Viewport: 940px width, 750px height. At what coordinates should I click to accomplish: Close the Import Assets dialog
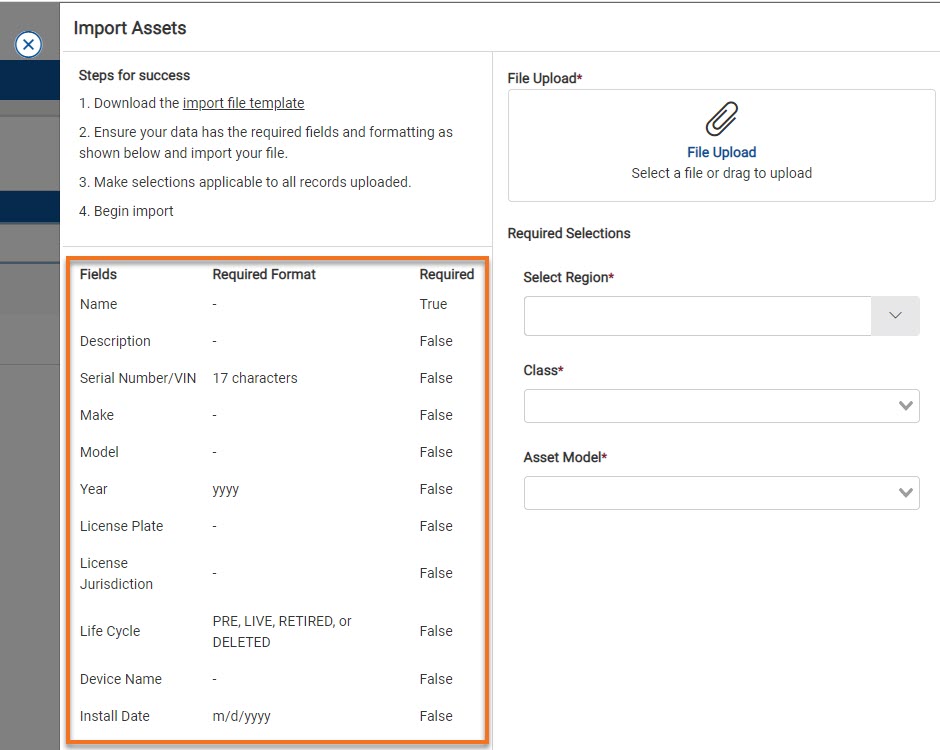(x=29, y=44)
